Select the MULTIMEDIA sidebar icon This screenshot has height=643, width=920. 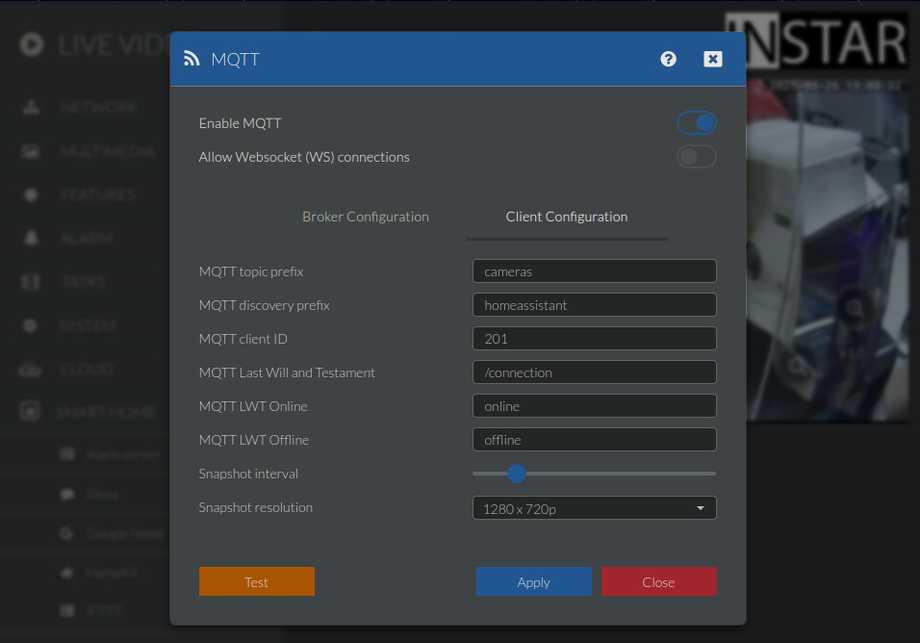(x=30, y=150)
